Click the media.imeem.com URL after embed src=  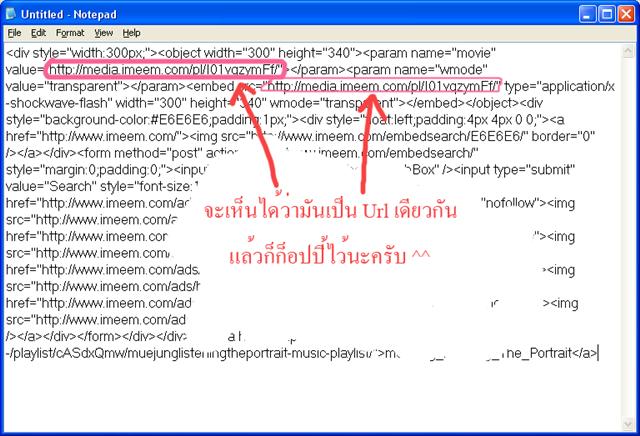tap(382, 87)
